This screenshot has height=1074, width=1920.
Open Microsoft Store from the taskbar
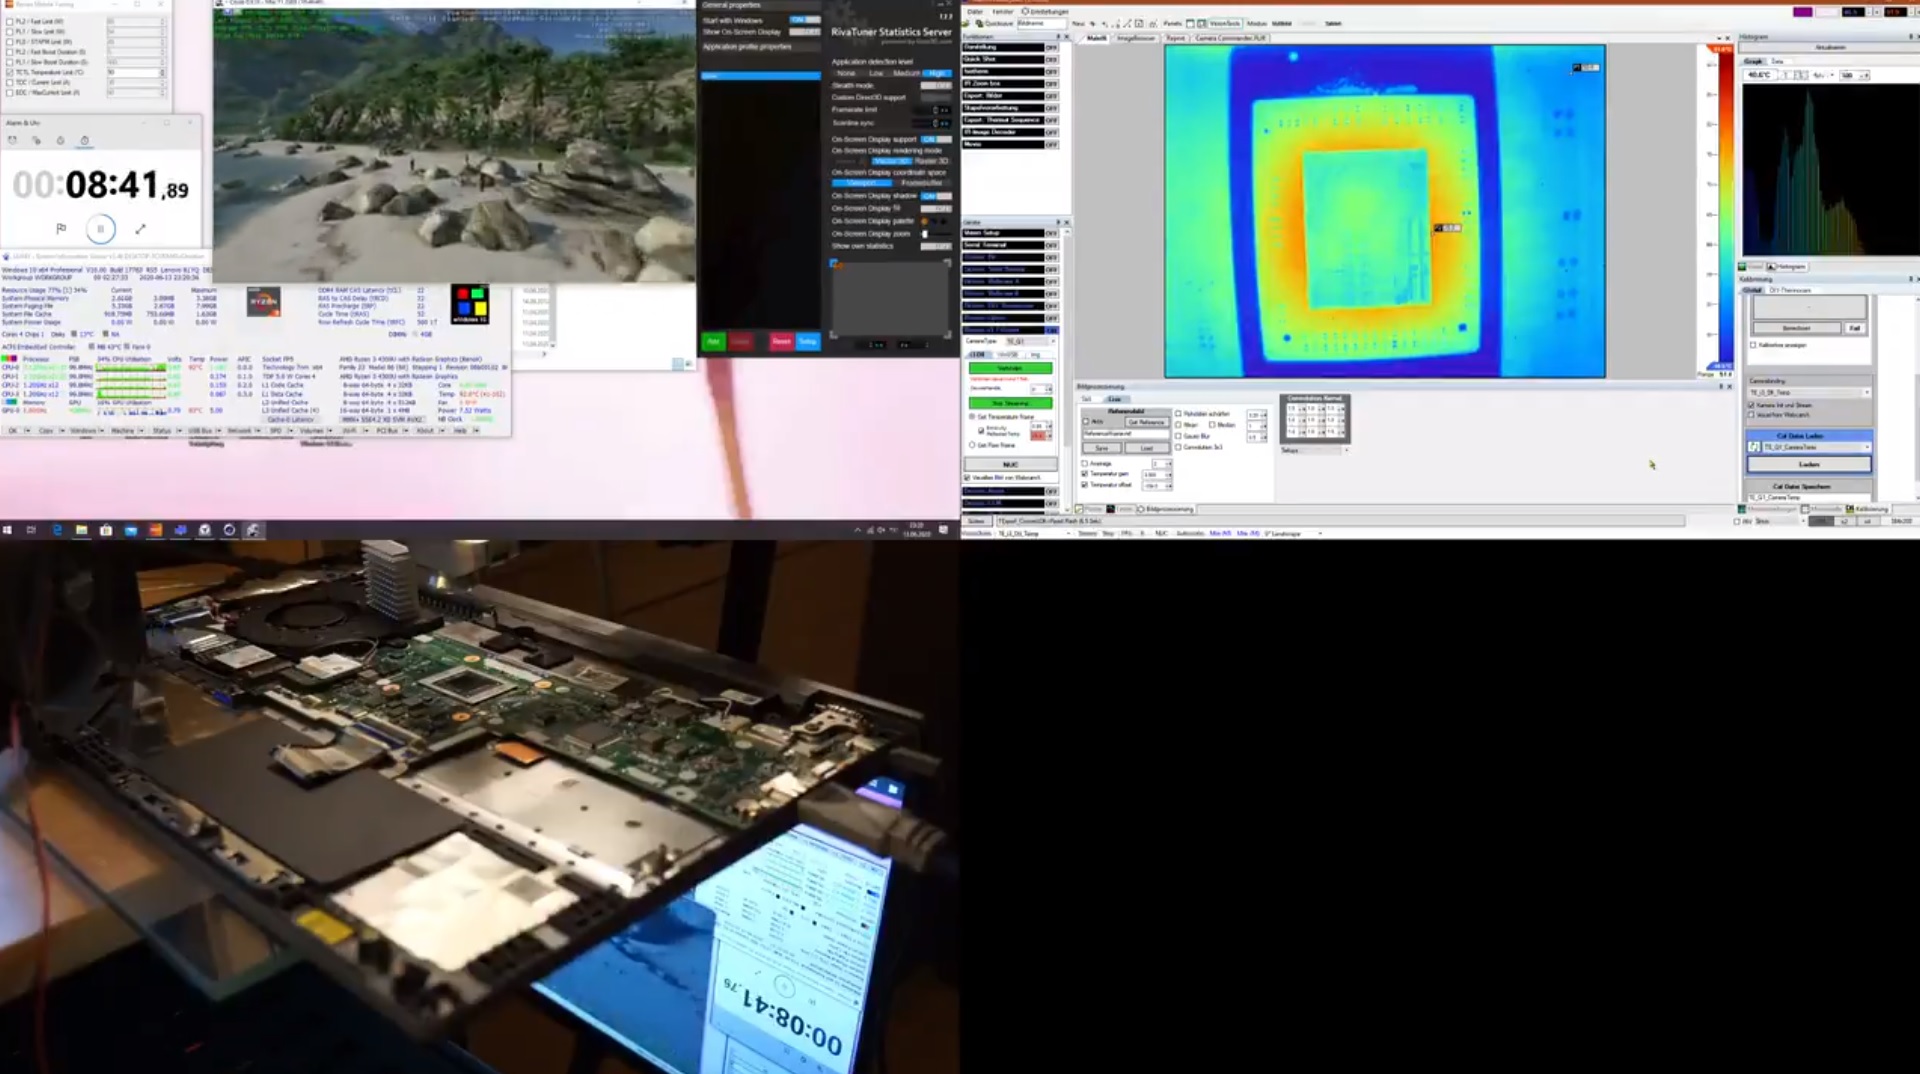106,530
